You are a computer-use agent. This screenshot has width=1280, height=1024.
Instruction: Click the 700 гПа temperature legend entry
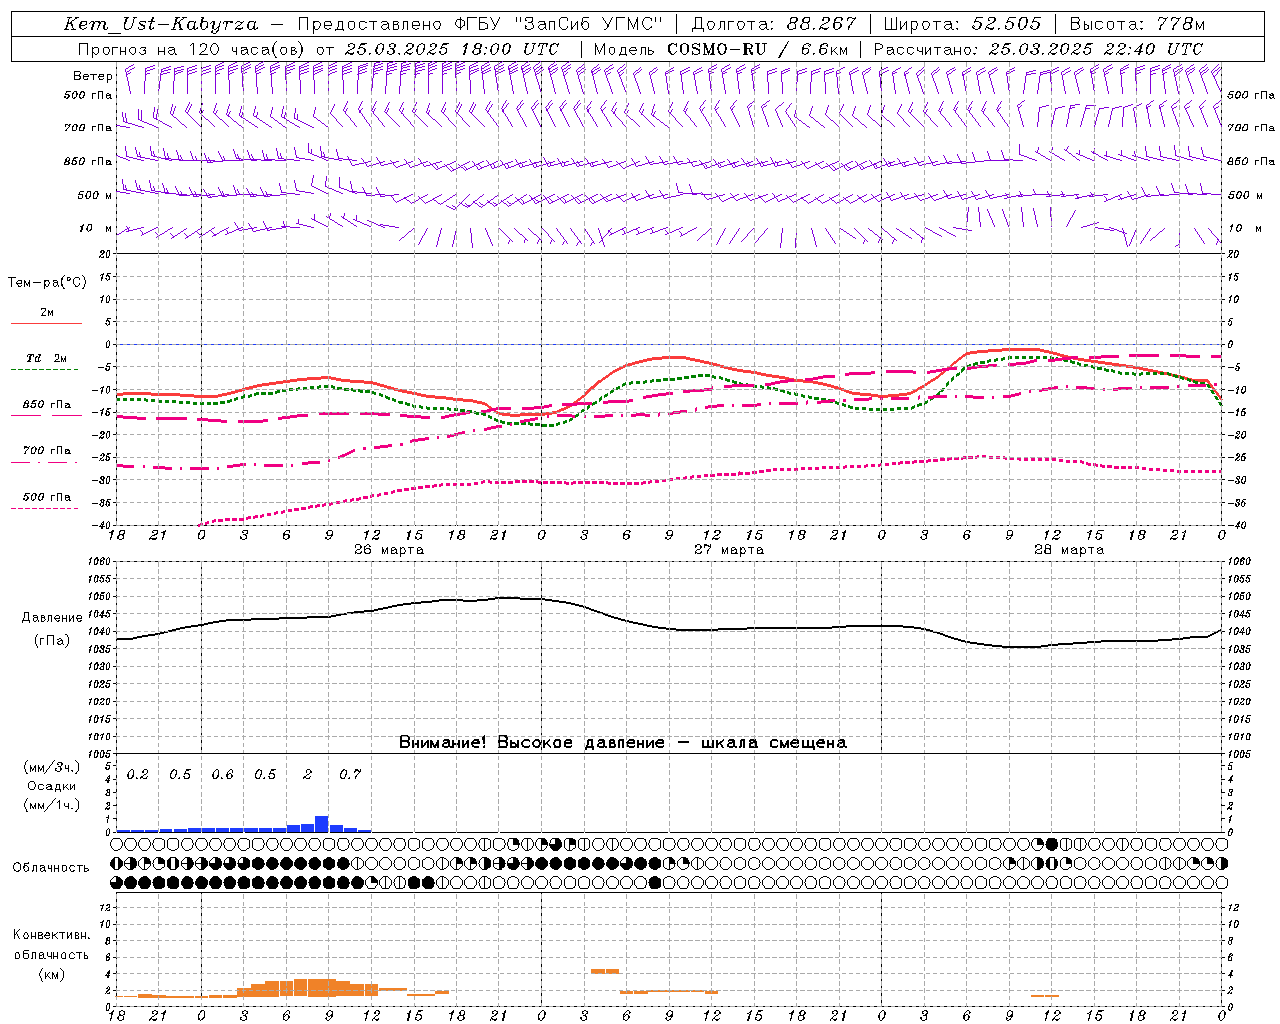pyautogui.click(x=47, y=451)
